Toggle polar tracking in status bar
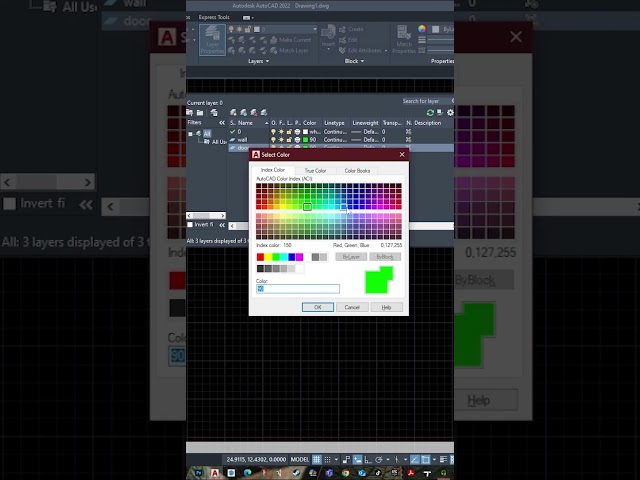Screen dimensions: 640x480 coord(378,460)
